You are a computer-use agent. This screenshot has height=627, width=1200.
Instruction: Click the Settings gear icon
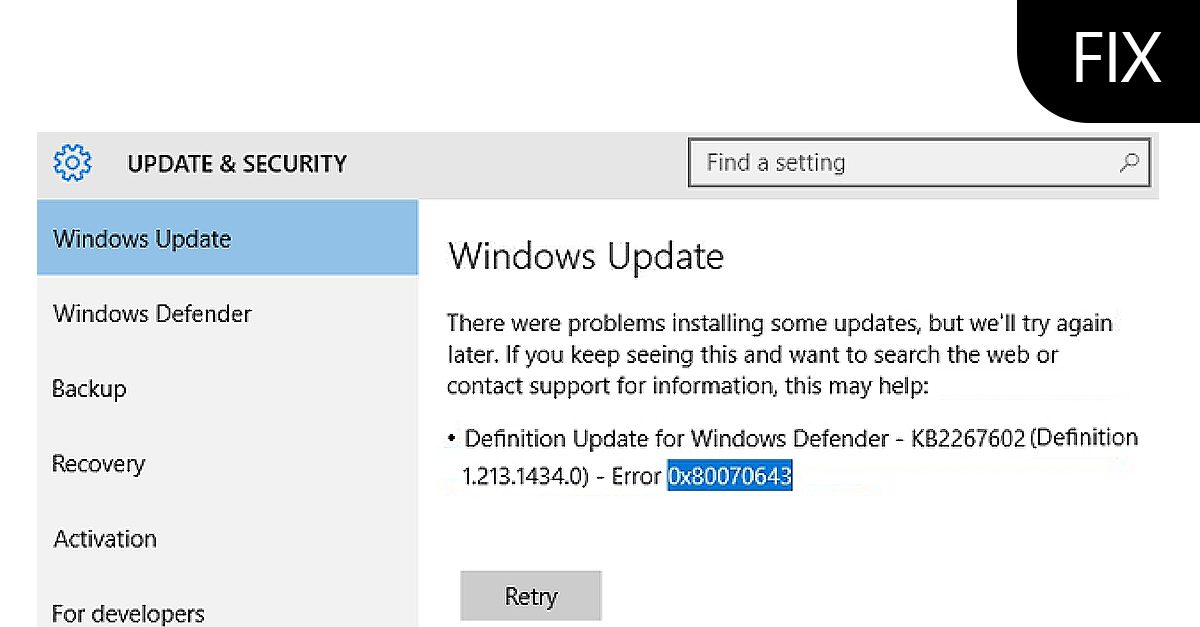point(72,162)
